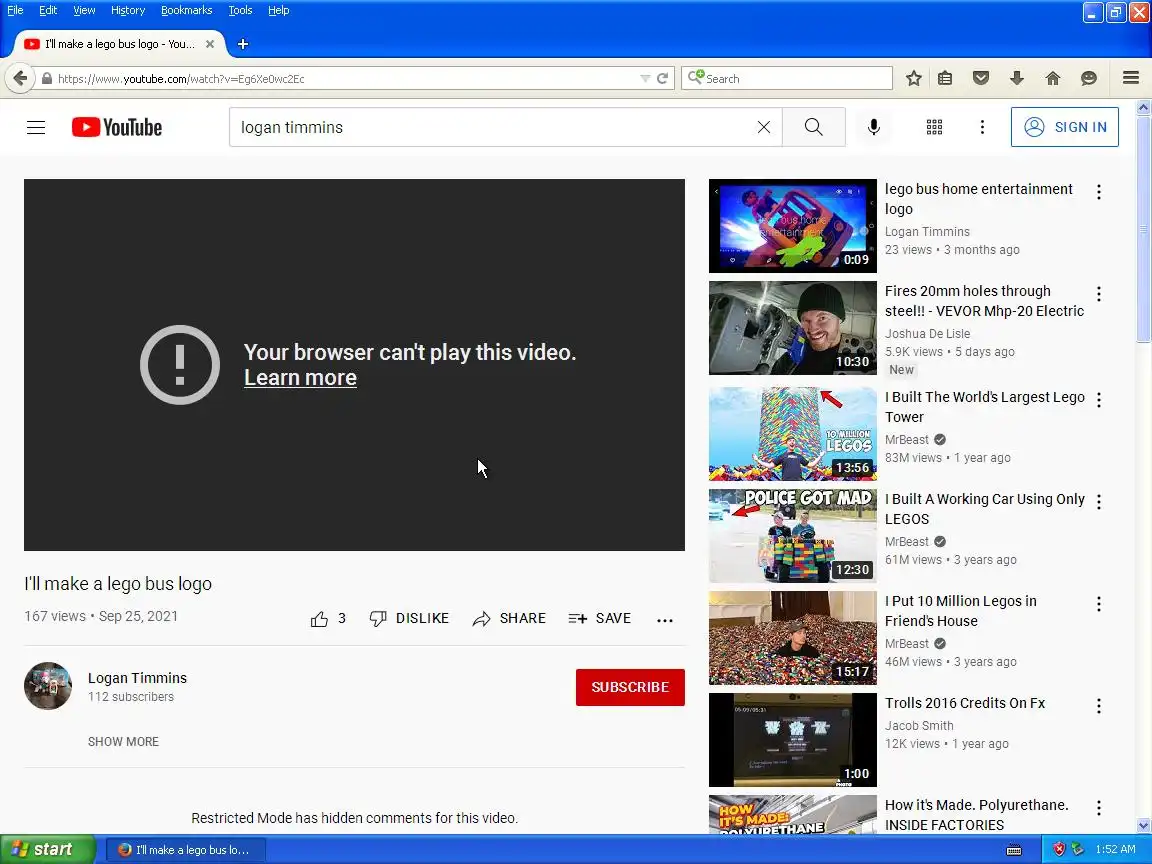
Task: Share the video using SHARE
Action: point(509,619)
